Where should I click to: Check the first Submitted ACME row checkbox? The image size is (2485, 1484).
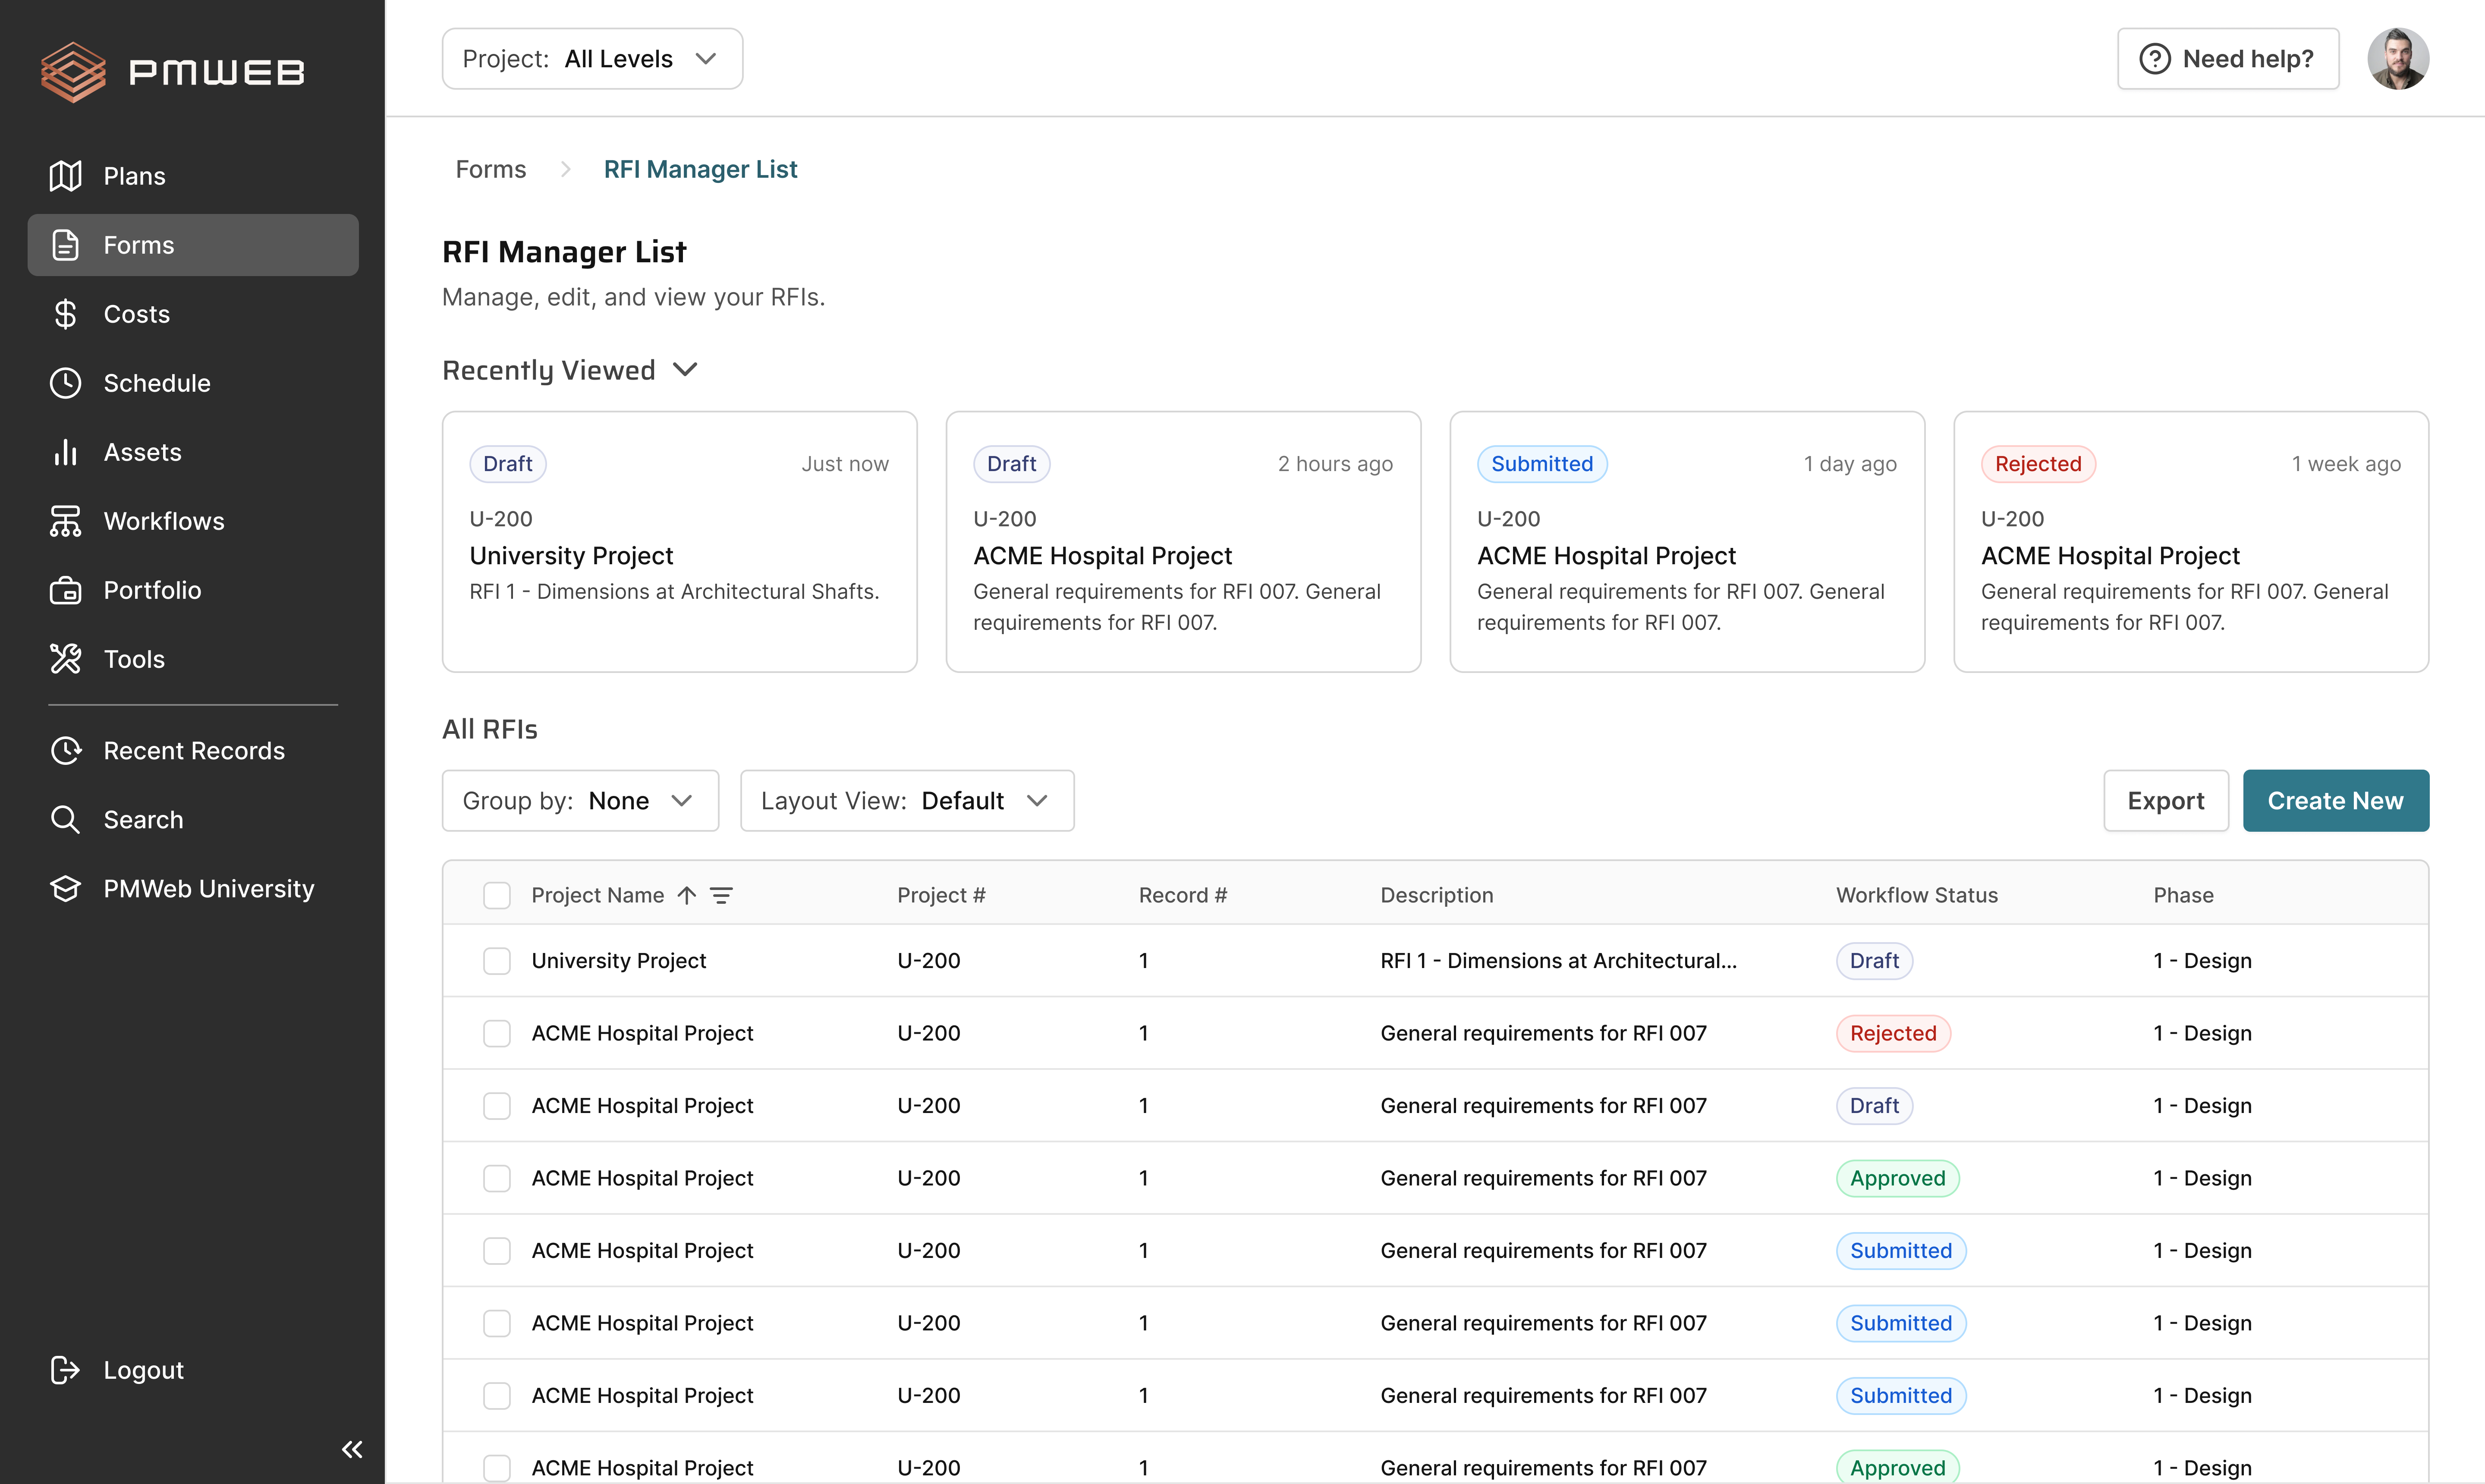point(497,1251)
